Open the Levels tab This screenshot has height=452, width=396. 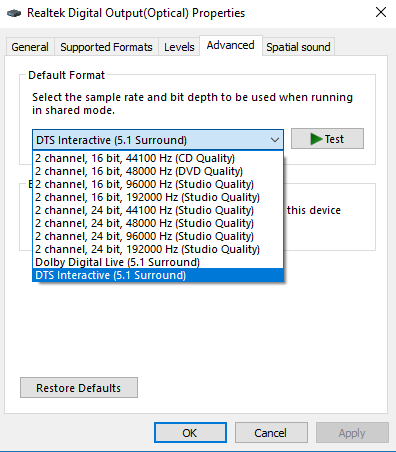point(179,47)
